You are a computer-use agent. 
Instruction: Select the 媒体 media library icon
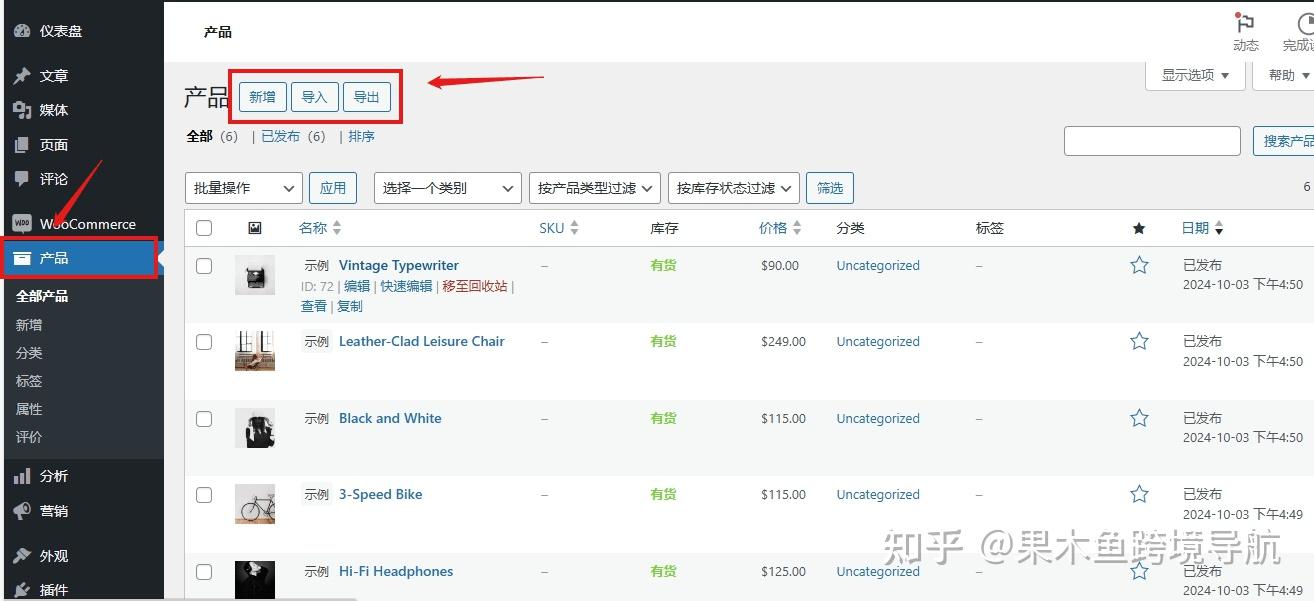click(22, 110)
